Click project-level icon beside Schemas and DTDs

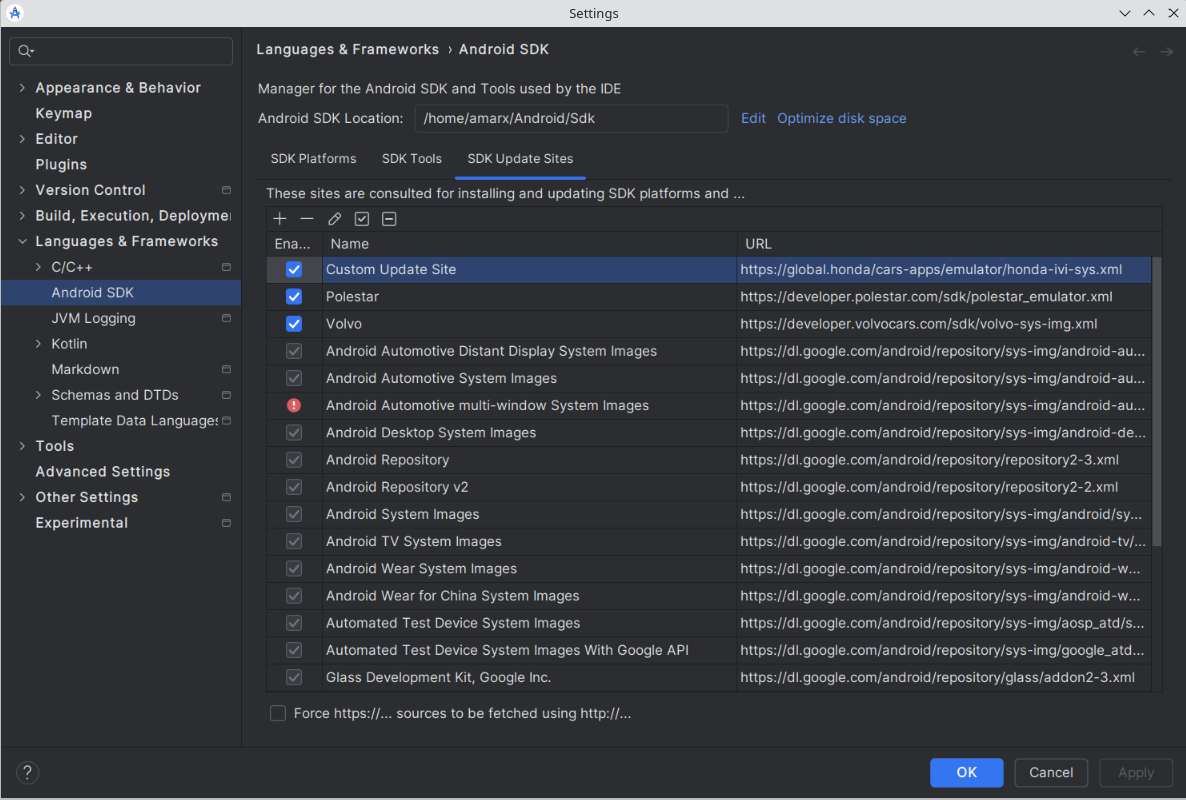pos(226,395)
